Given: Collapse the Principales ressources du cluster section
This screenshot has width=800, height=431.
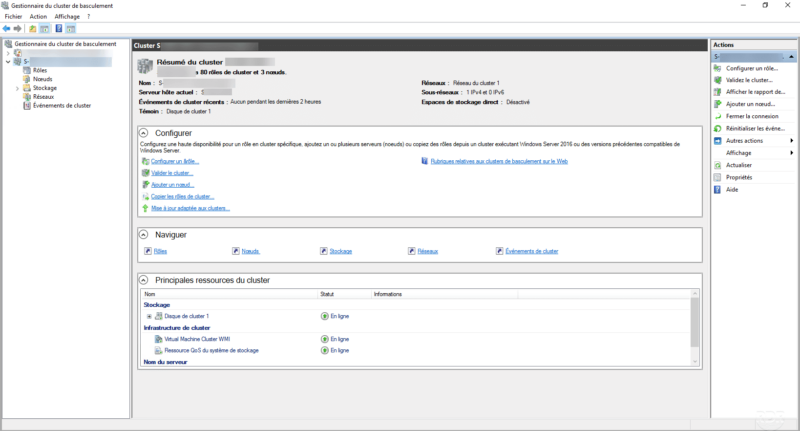Looking at the screenshot, I should (144, 280).
